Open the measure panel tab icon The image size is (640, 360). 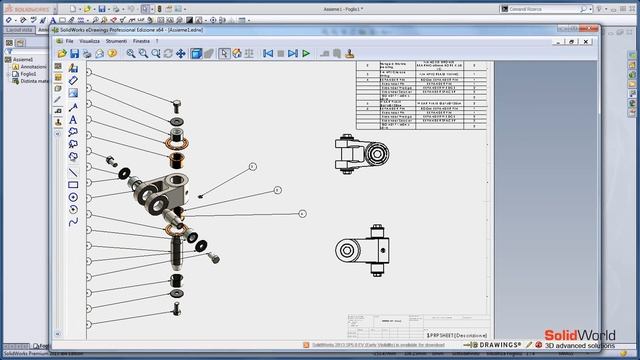tap(58, 111)
